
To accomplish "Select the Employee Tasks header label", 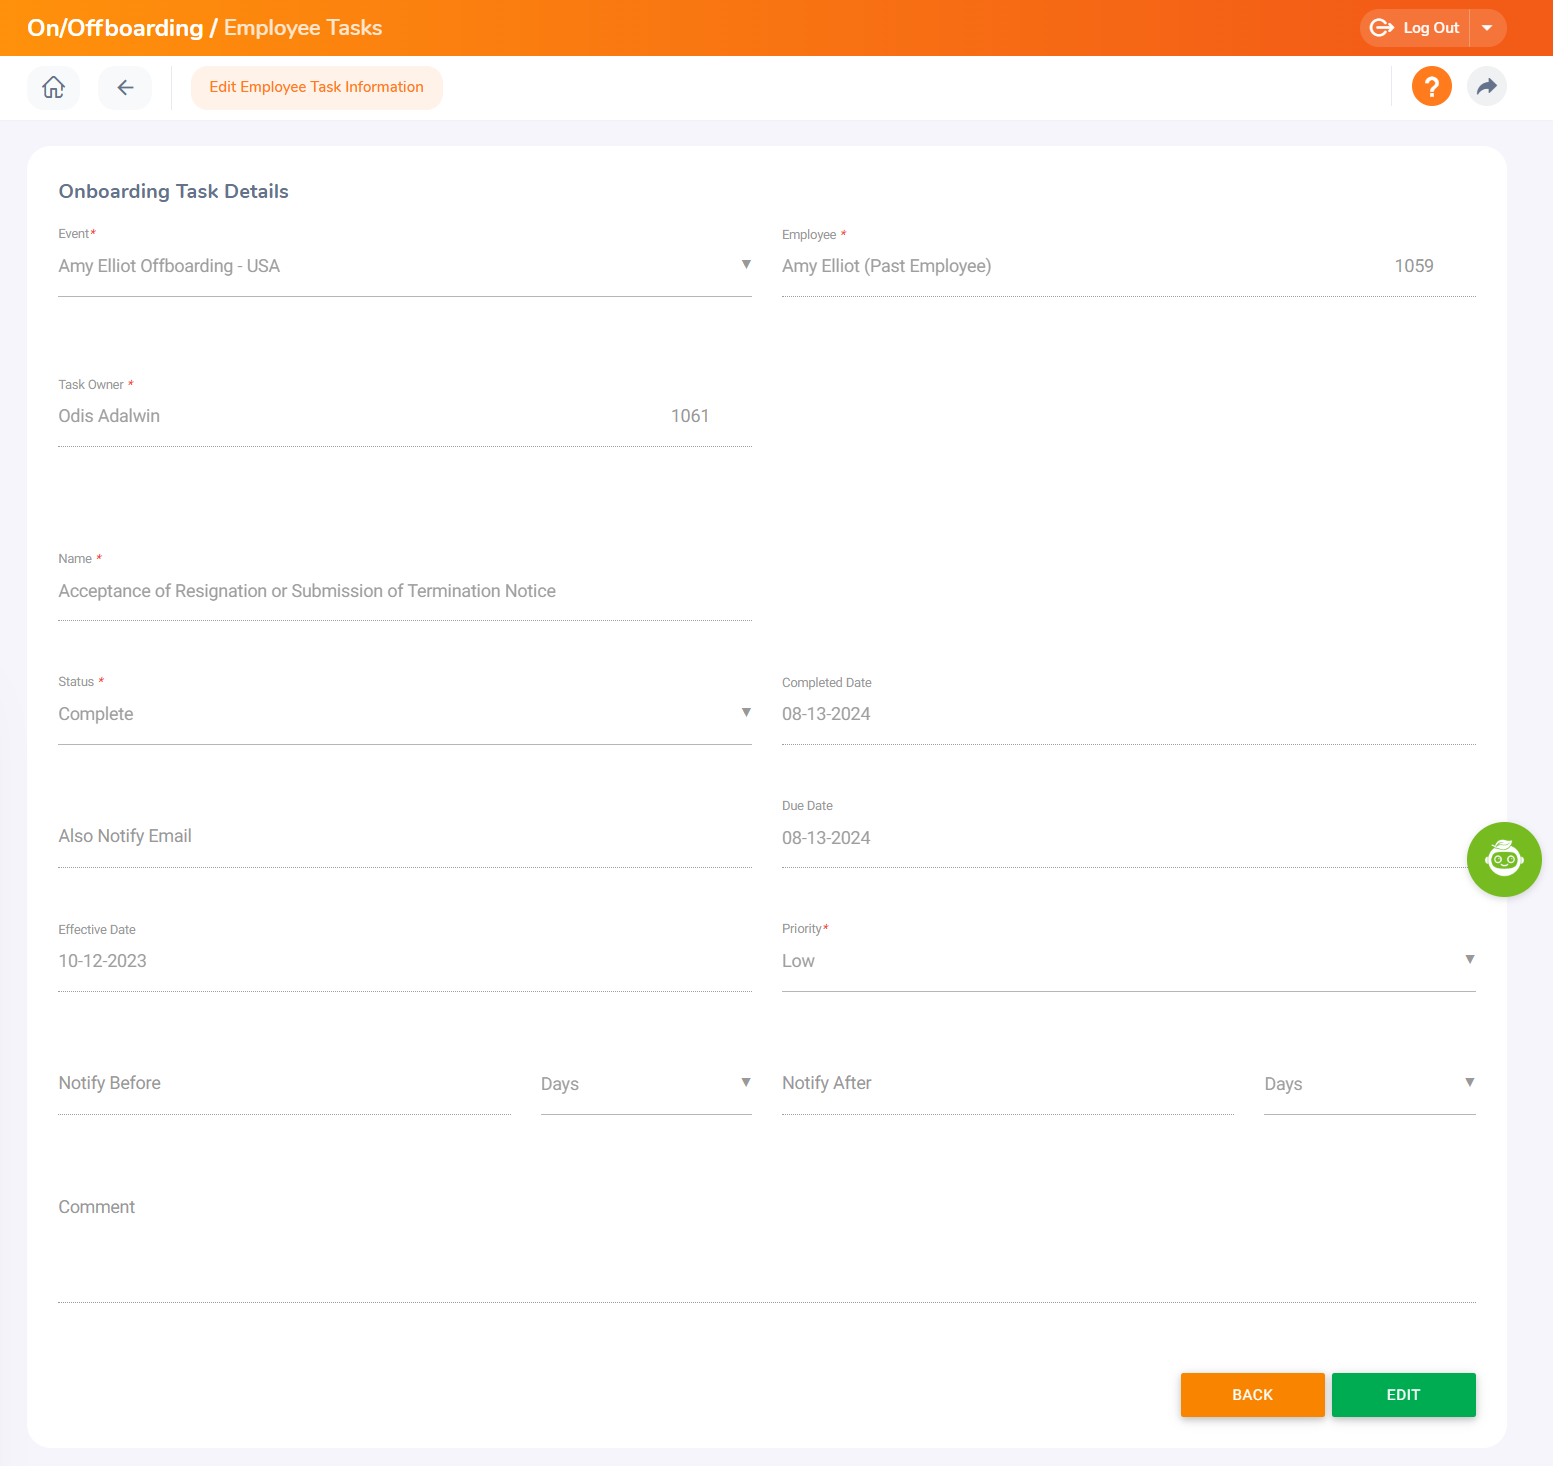I will (302, 27).
